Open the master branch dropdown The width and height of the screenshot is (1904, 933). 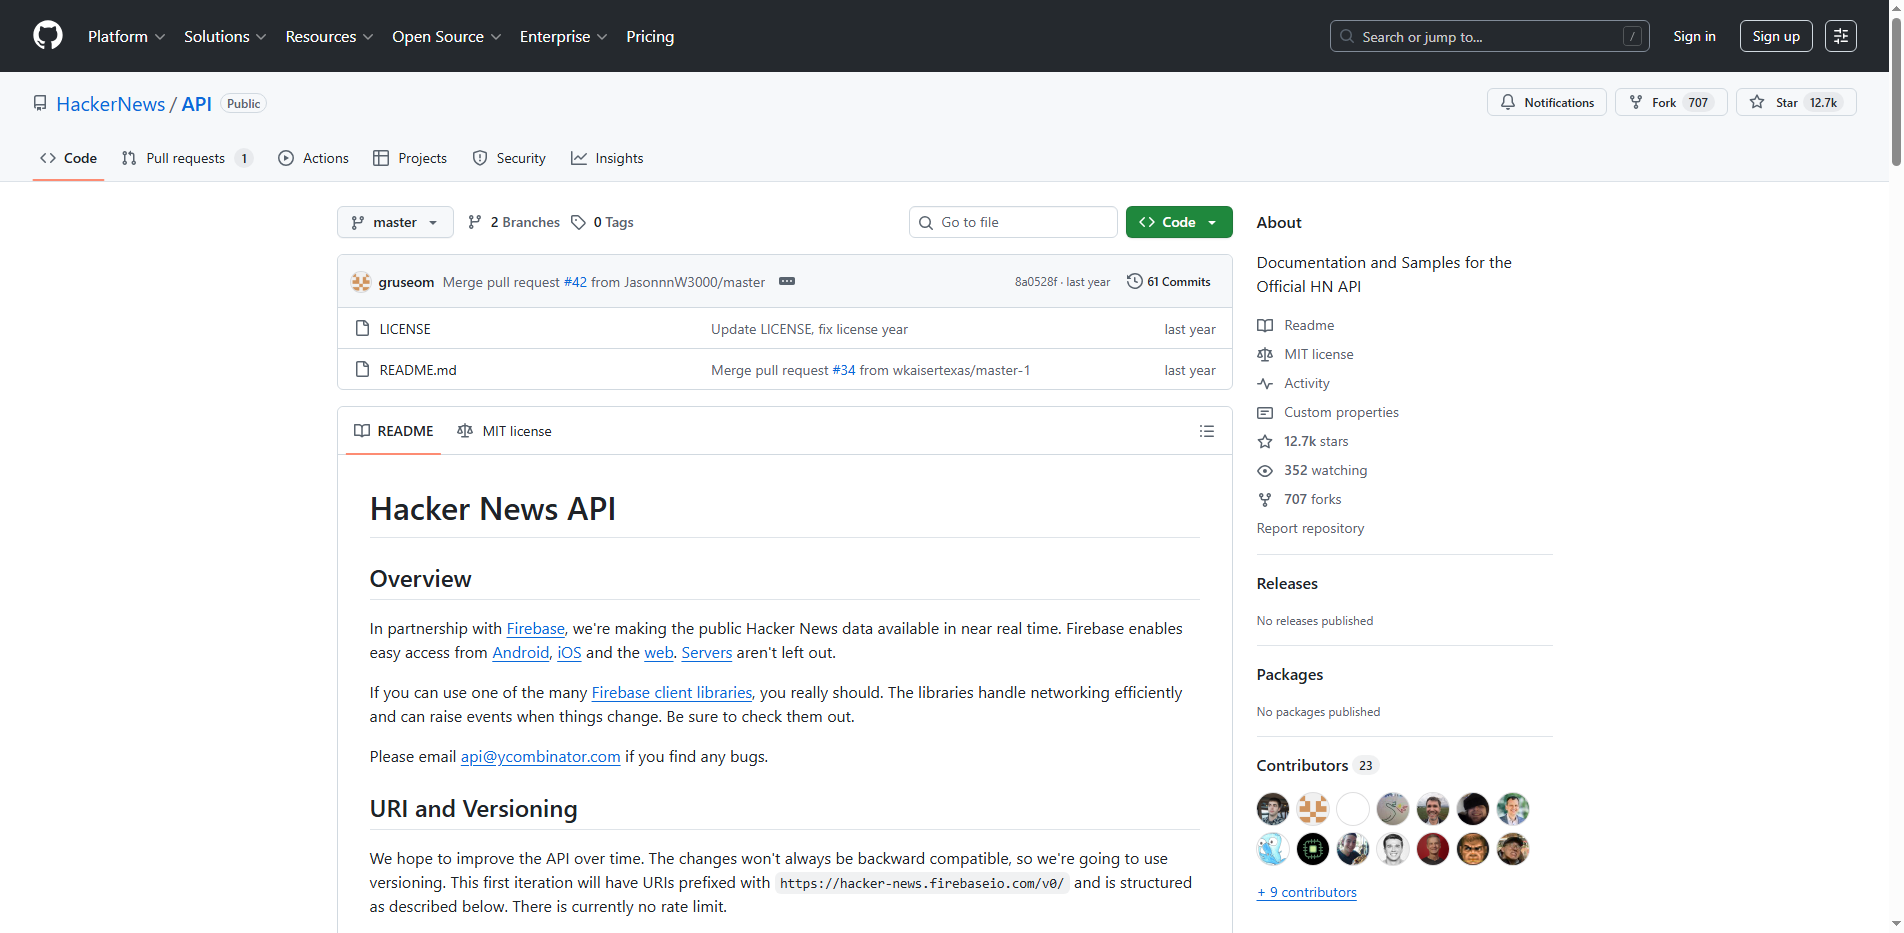(x=394, y=222)
